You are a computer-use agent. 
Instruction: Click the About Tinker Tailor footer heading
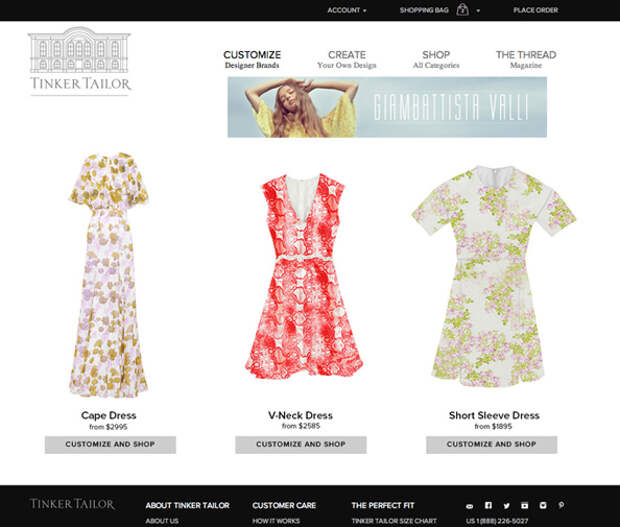187,505
